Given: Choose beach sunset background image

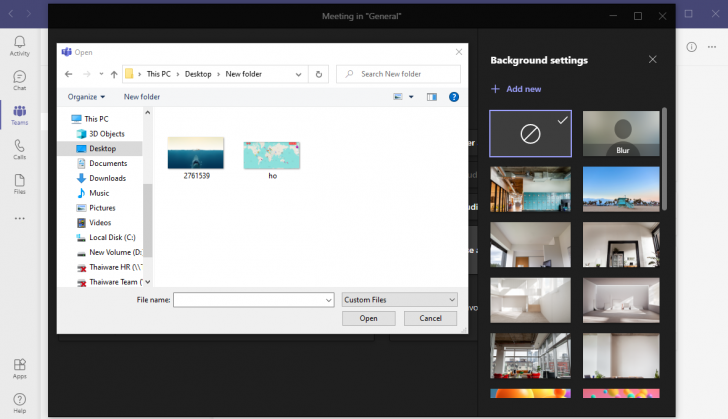Looking at the screenshot, I should (x=621, y=189).
